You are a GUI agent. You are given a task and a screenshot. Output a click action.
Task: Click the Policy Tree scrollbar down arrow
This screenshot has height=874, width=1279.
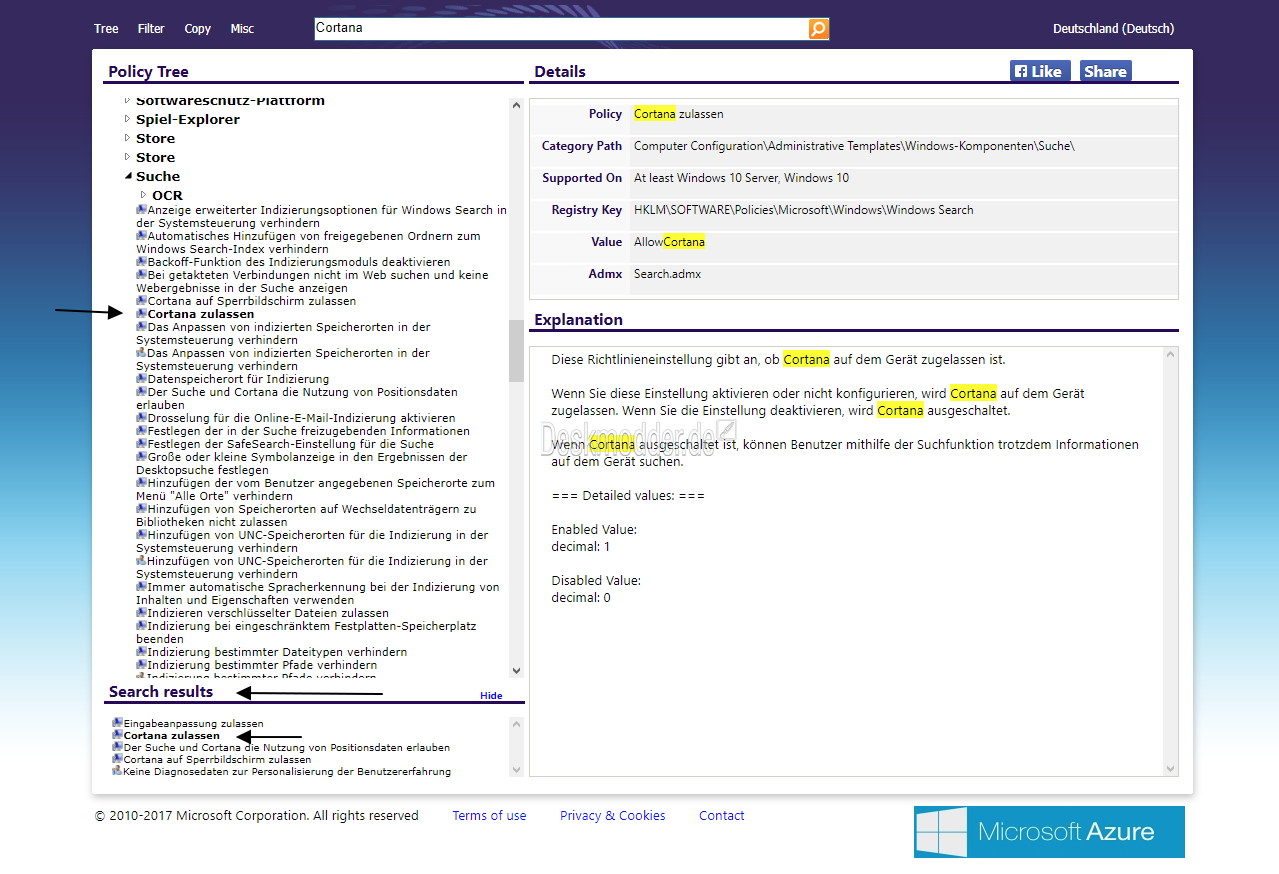coord(516,671)
